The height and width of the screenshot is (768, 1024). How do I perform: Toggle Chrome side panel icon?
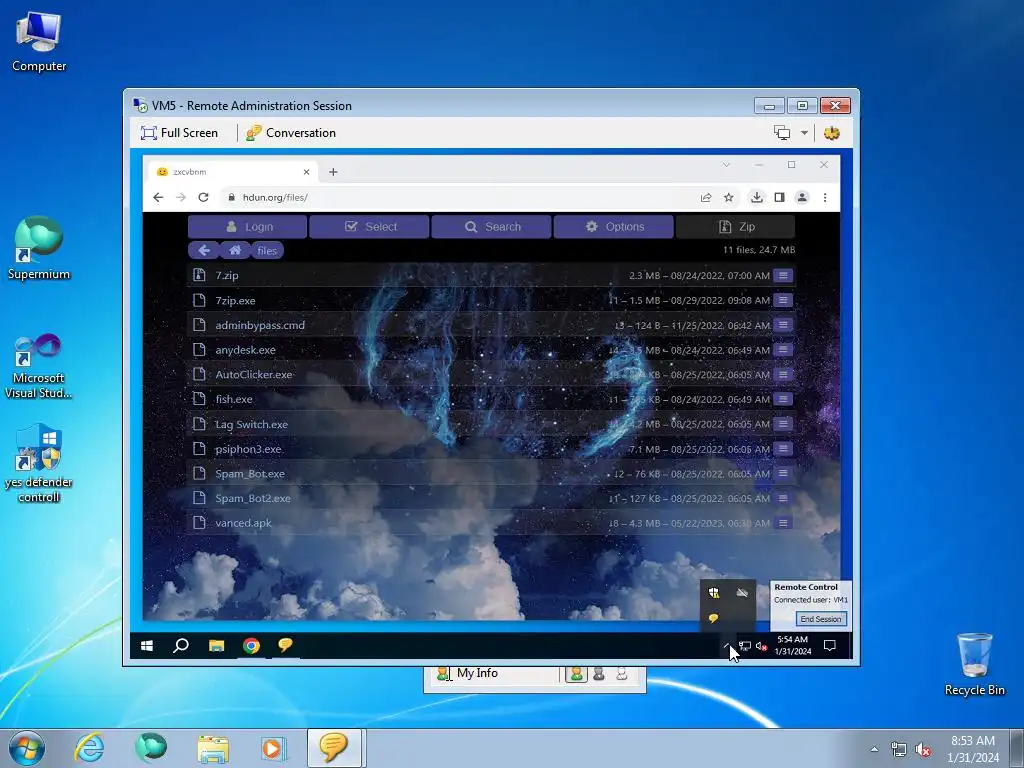[x=780, y=197]
